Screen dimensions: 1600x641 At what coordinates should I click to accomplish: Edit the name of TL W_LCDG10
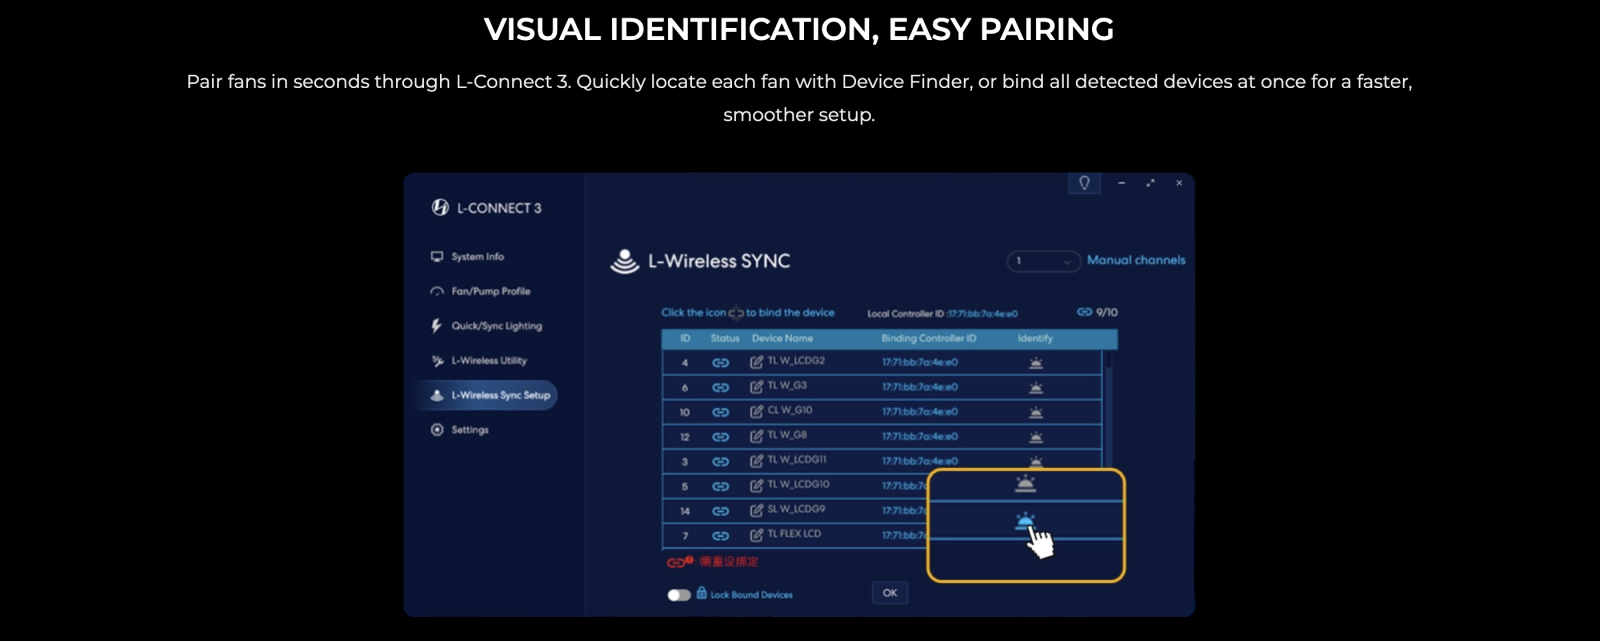[757, 486]
